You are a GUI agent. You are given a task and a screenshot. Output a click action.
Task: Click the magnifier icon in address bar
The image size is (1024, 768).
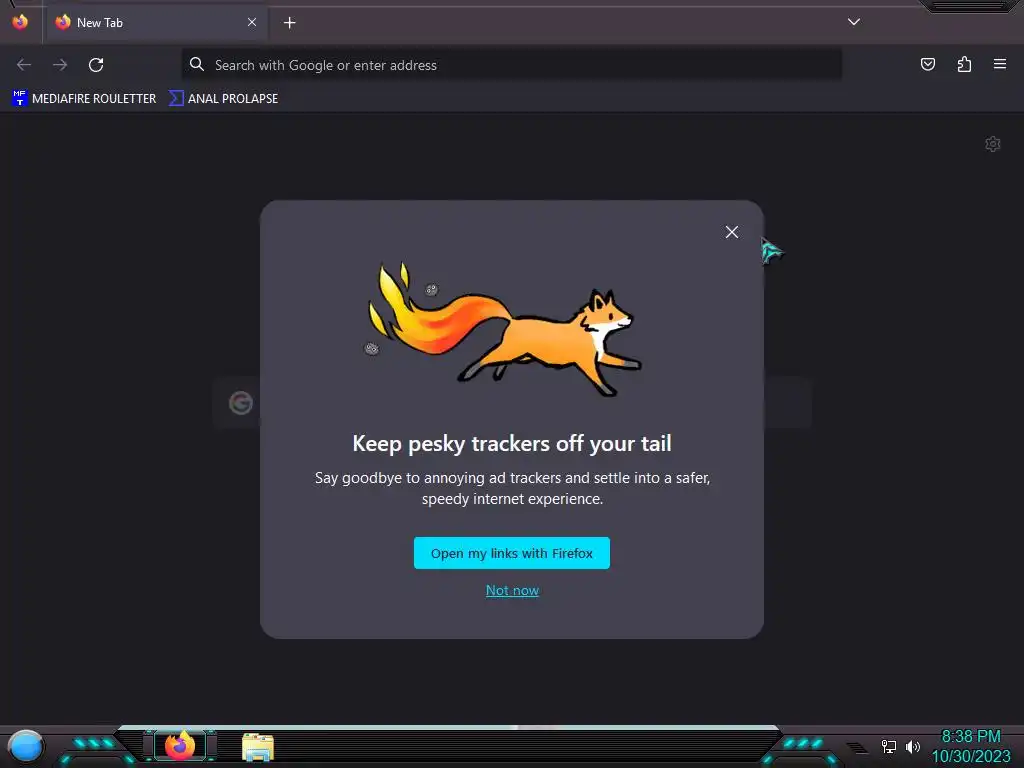pos(197,64)
